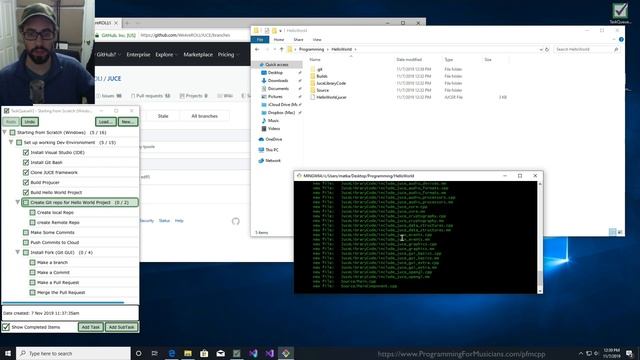Open notification center in system tray
The width and height of the screenshot is (640, 360).
(x=629, y=353)
